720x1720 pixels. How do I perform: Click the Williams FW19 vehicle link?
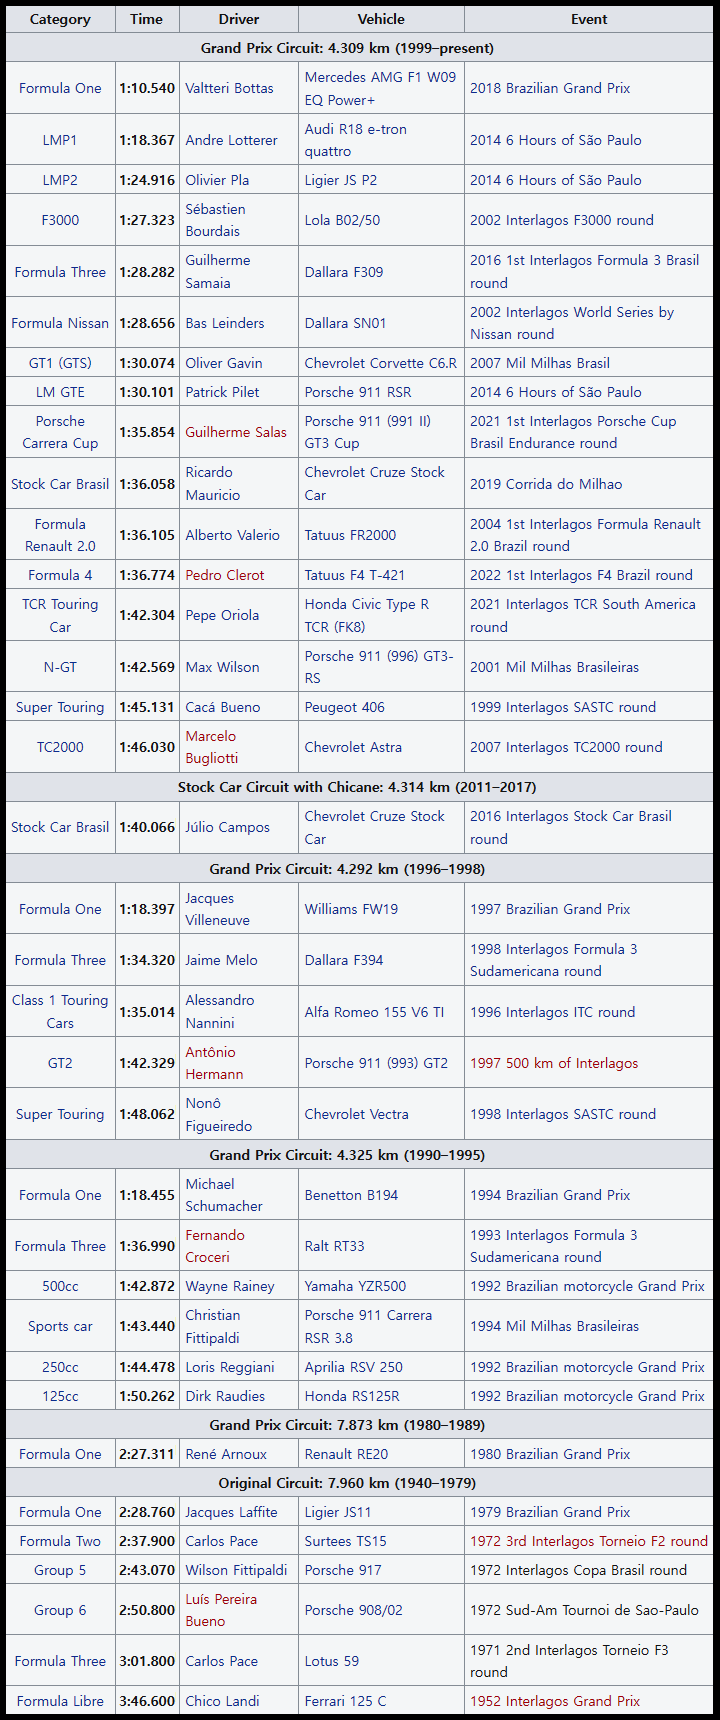coord(351,909)
